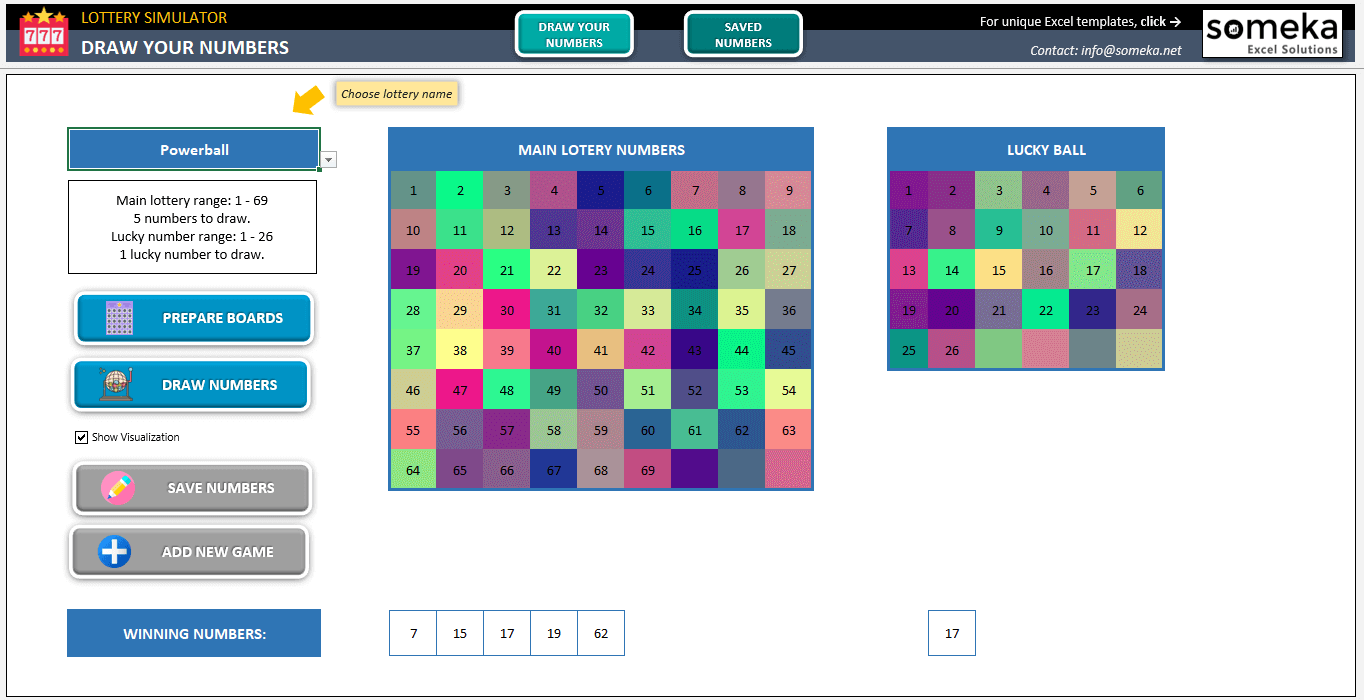1364x700 pixels.
Task: Click lucky ball number 25 cell
Action: click(x=908, y=350)
